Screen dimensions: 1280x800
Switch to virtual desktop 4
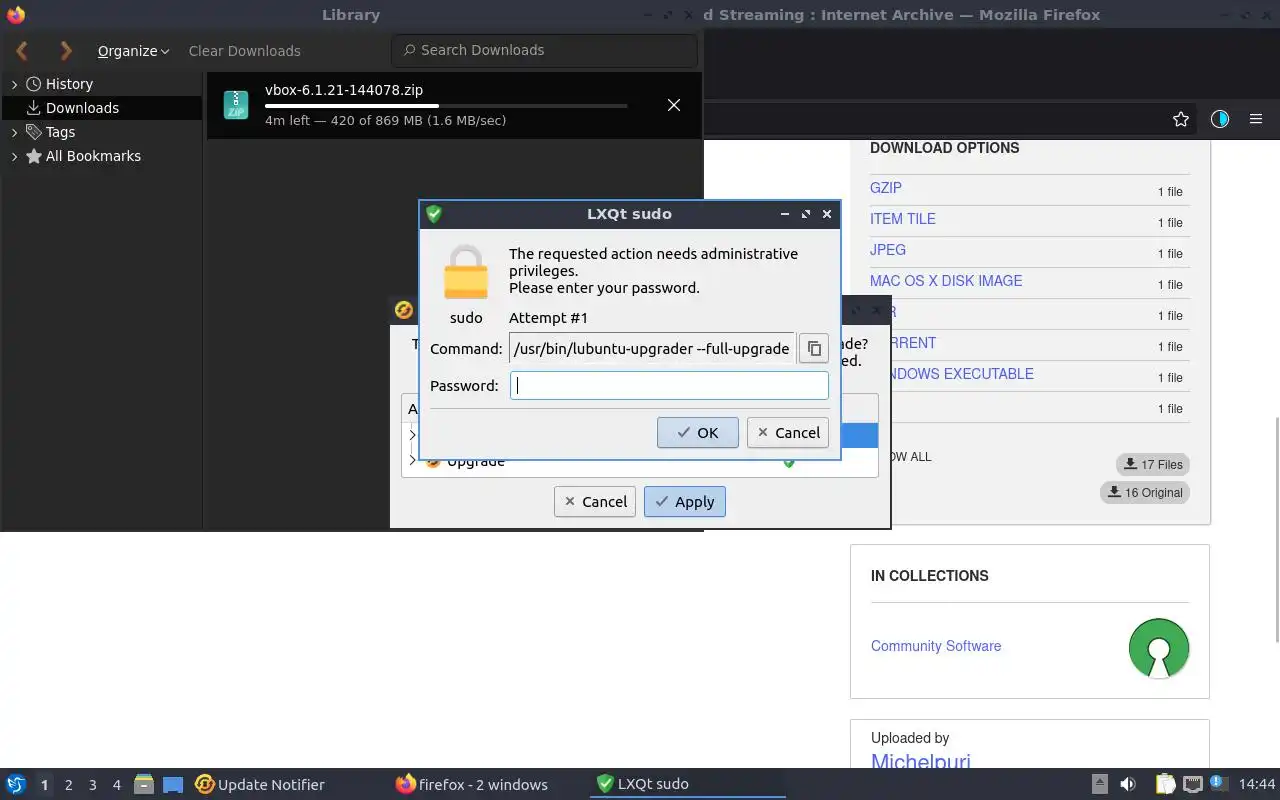(x=116, y=785)
